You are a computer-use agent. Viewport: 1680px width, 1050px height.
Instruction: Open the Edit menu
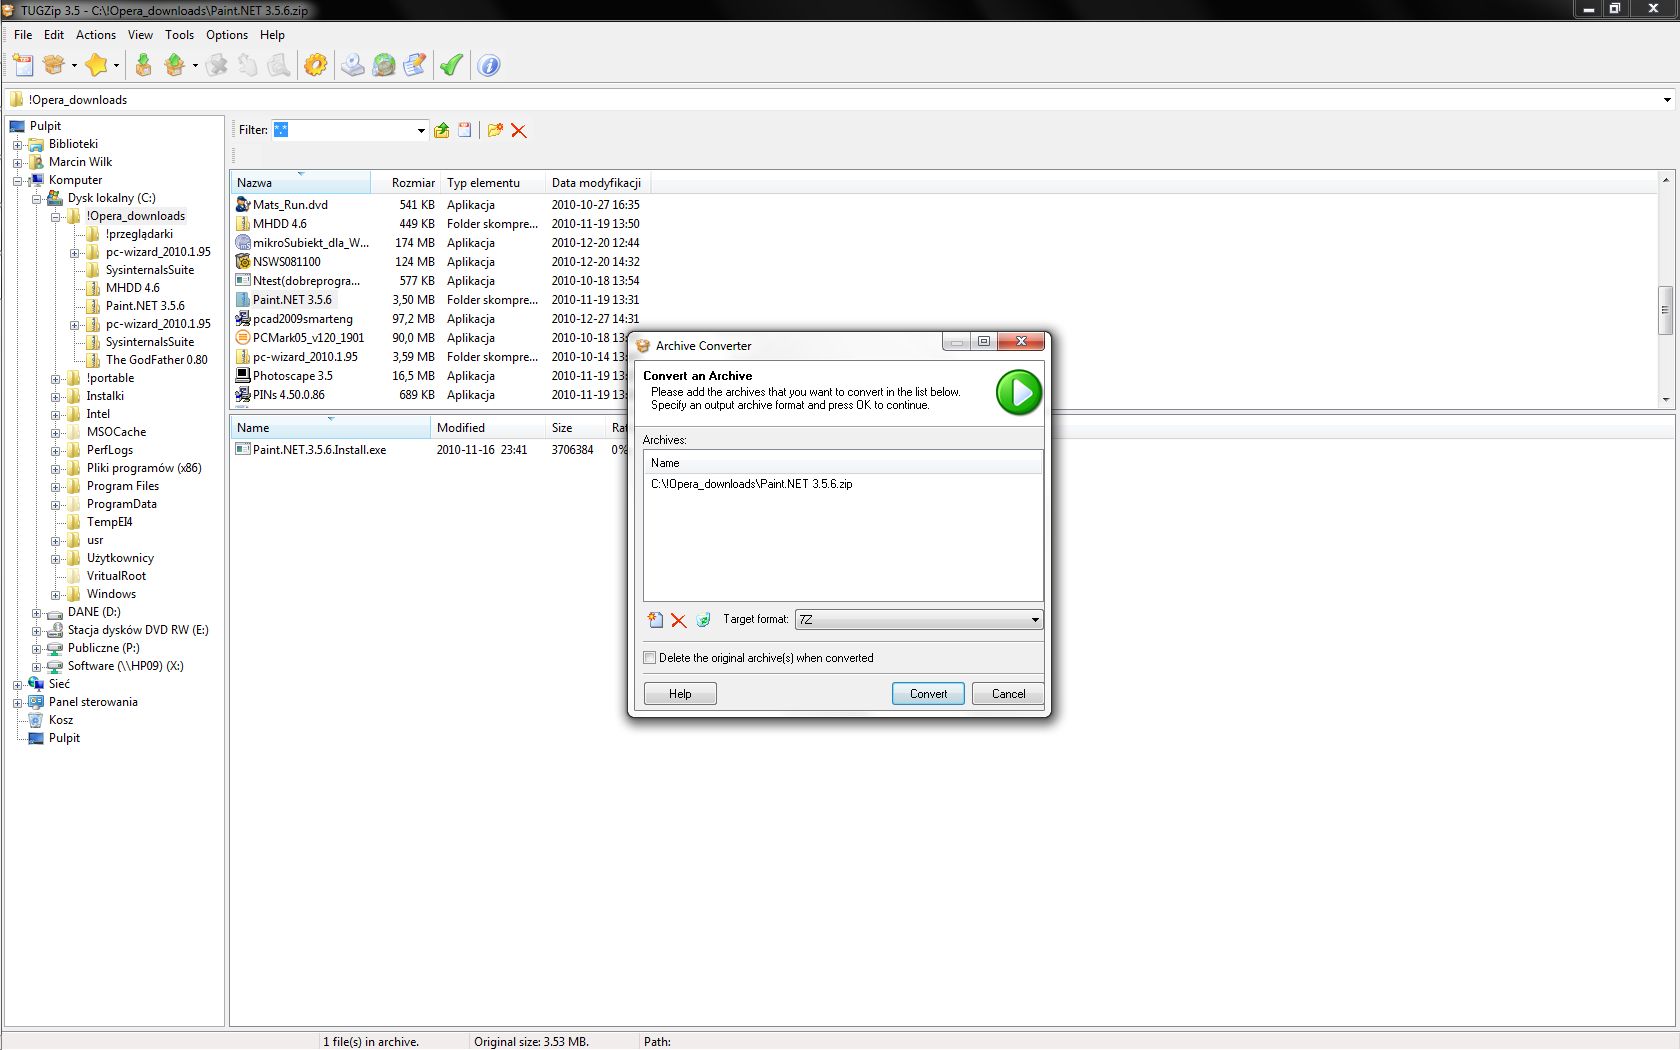coord(54,35)
